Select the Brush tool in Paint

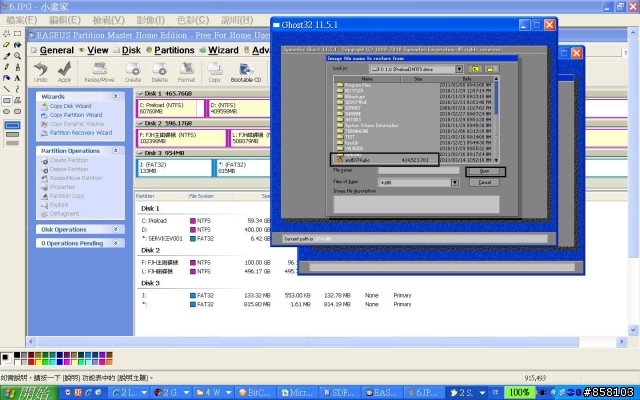coord(18,67)
